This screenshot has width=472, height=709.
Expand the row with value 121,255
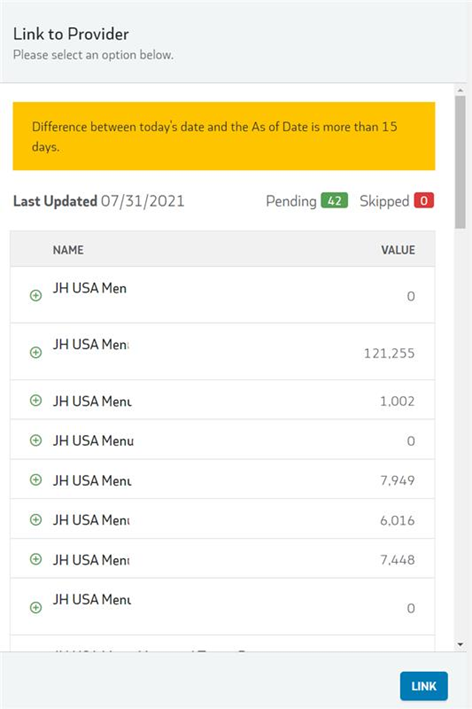tap(36, 352)
